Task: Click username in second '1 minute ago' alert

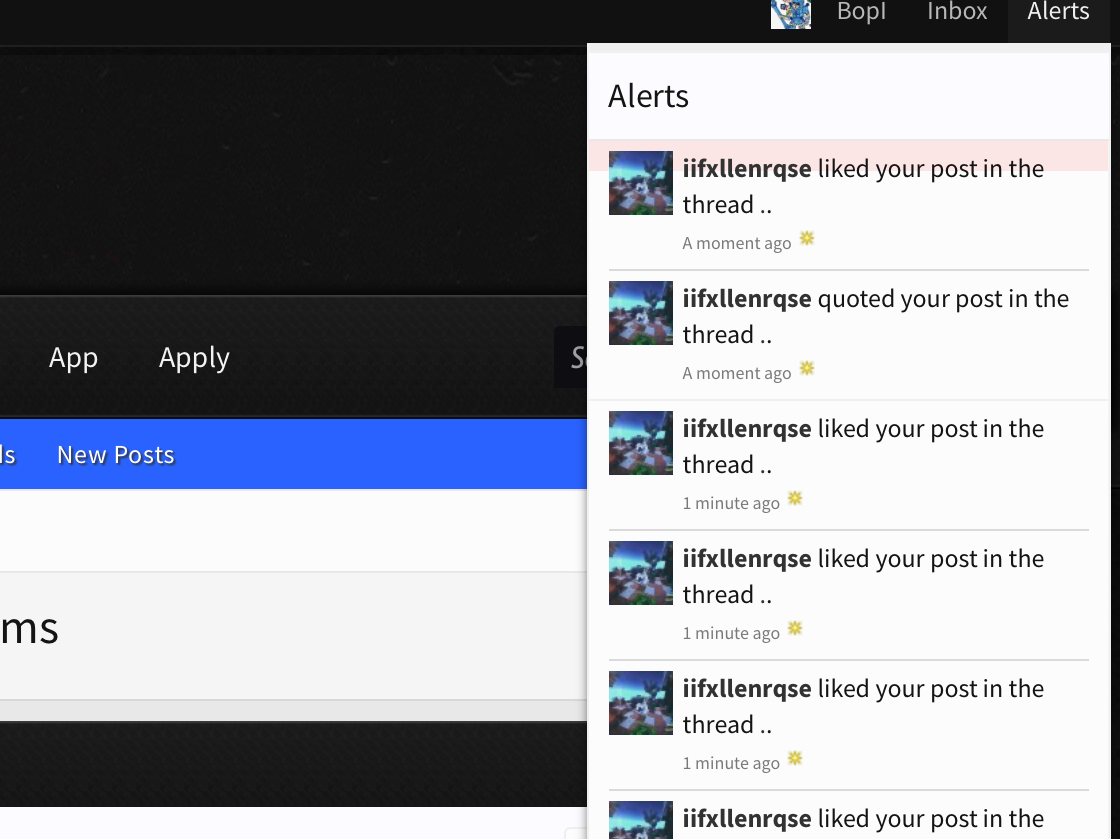Action: 746,558
